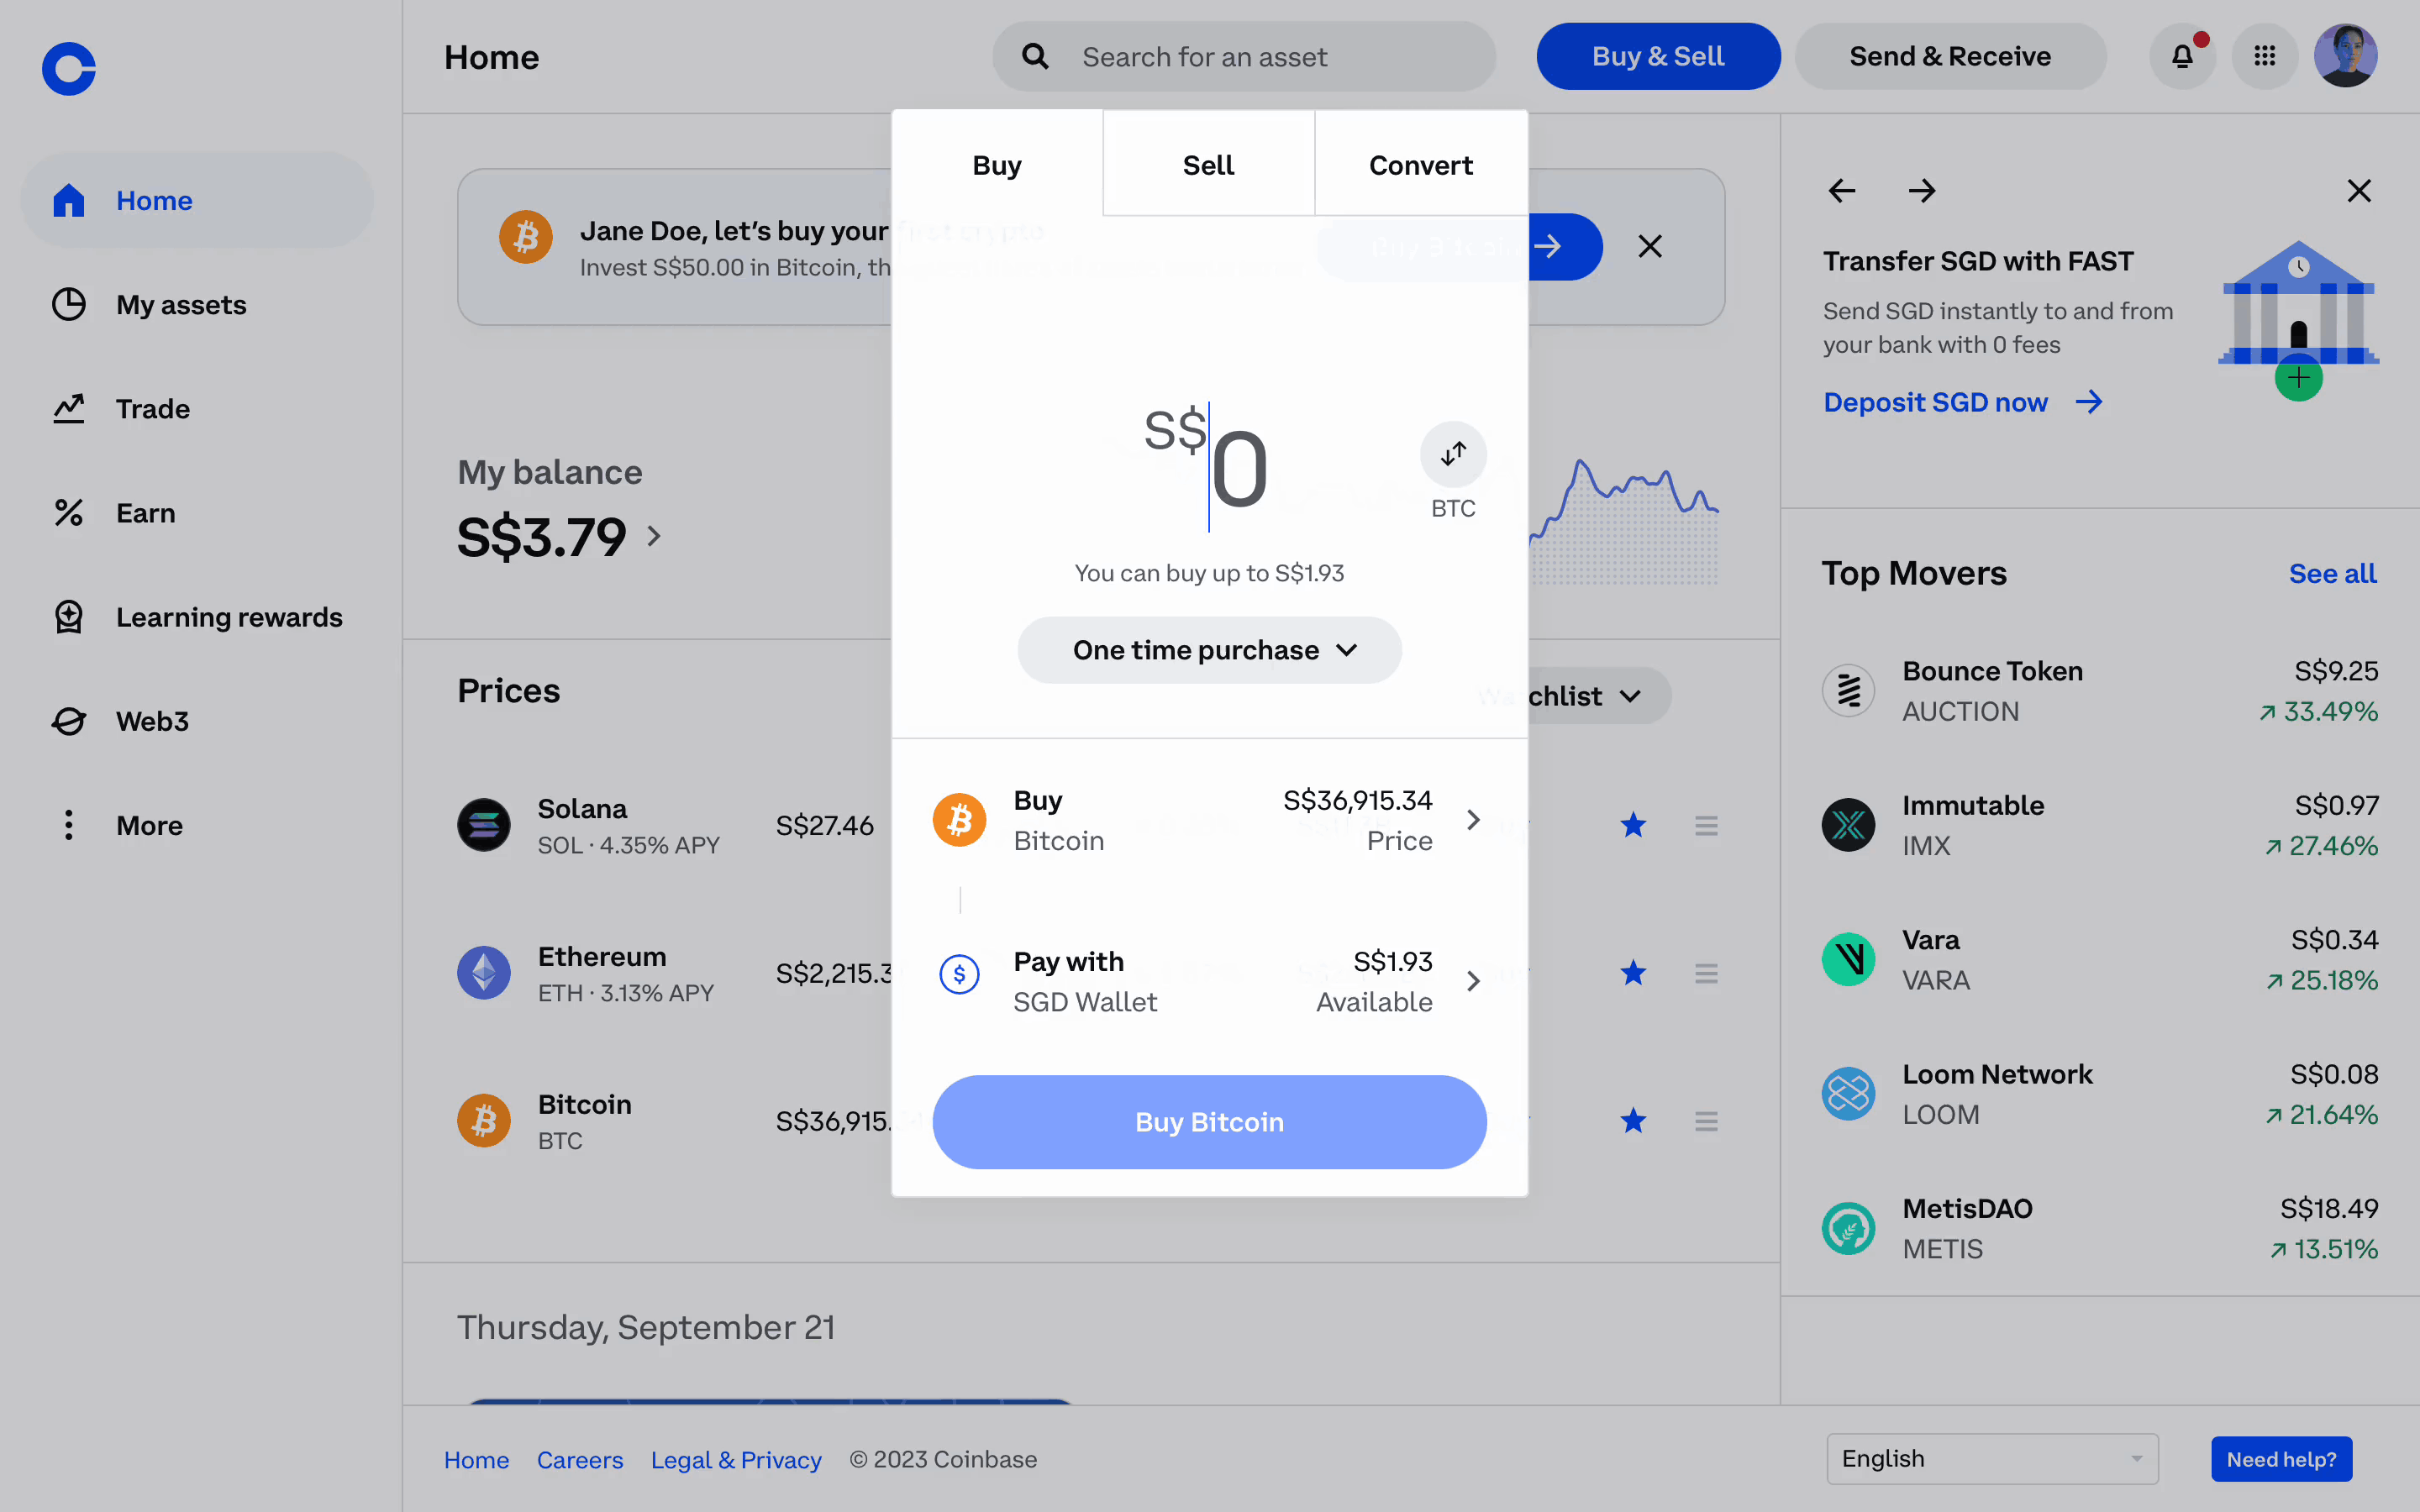
Task: Click the Coinbase logo icon
Action: (69, 69)
